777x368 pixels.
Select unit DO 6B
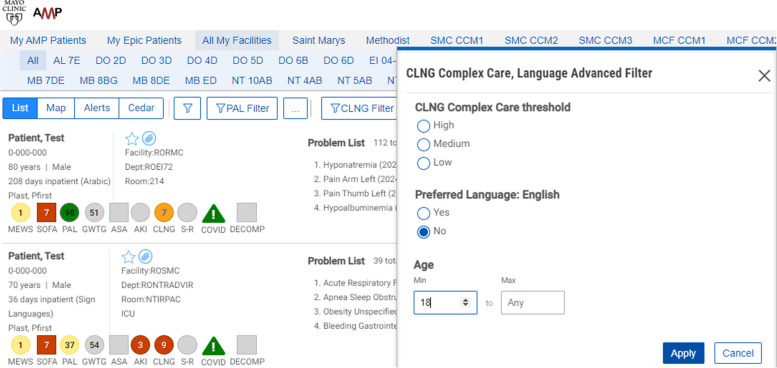tap(293, 60)
